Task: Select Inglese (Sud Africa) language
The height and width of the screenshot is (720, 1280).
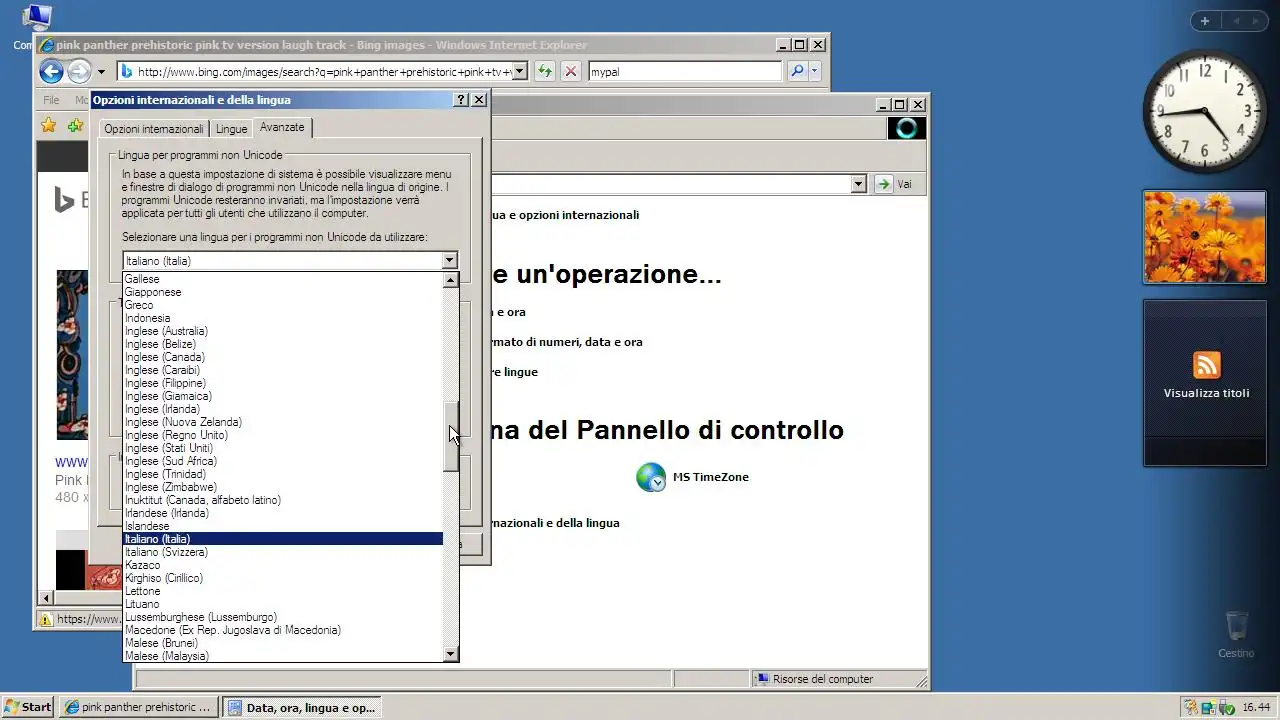Action: pyautogui.click(x=283, y=461)
